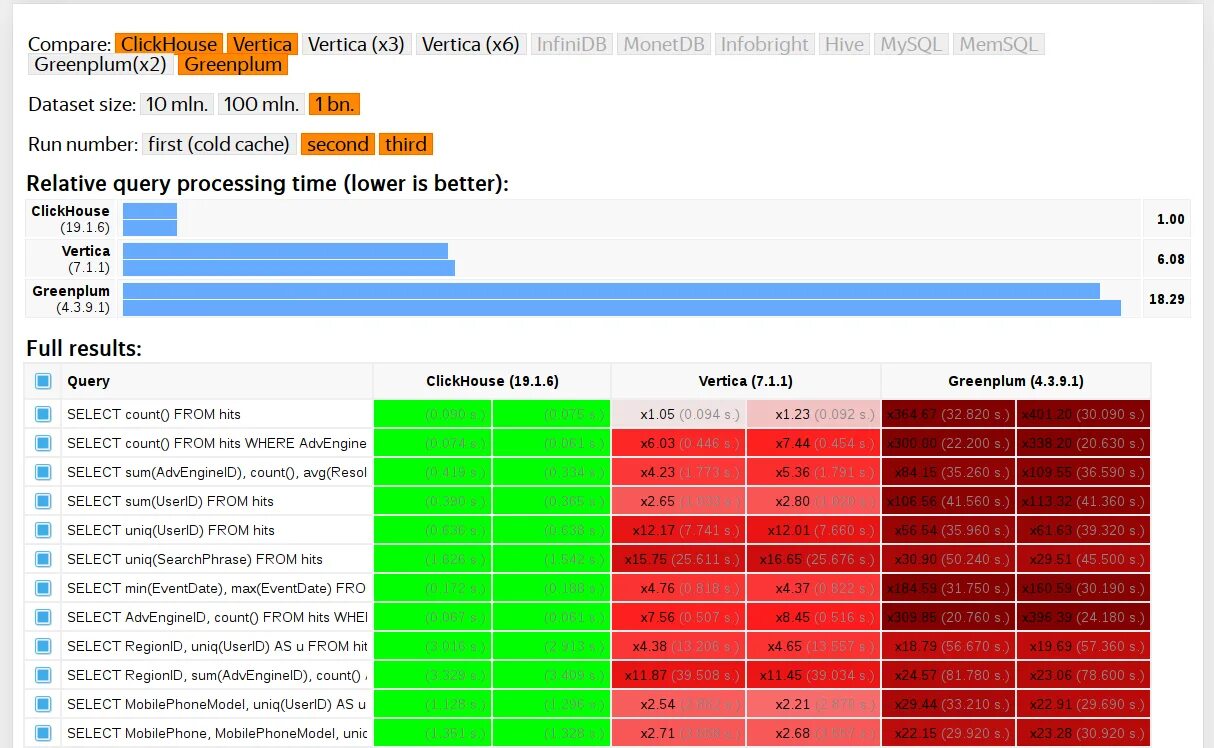Uncheck RegionID, uniq(UserID) AS u checkbox
The image size is (1214, 748).
pos(43,646)
